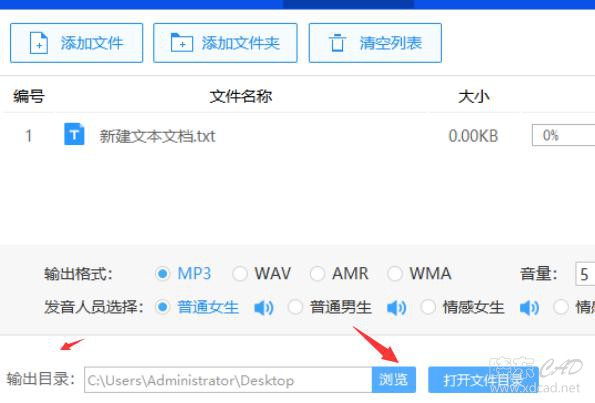
Task: Click the 文件名称 column header
Action: (241, 96)
